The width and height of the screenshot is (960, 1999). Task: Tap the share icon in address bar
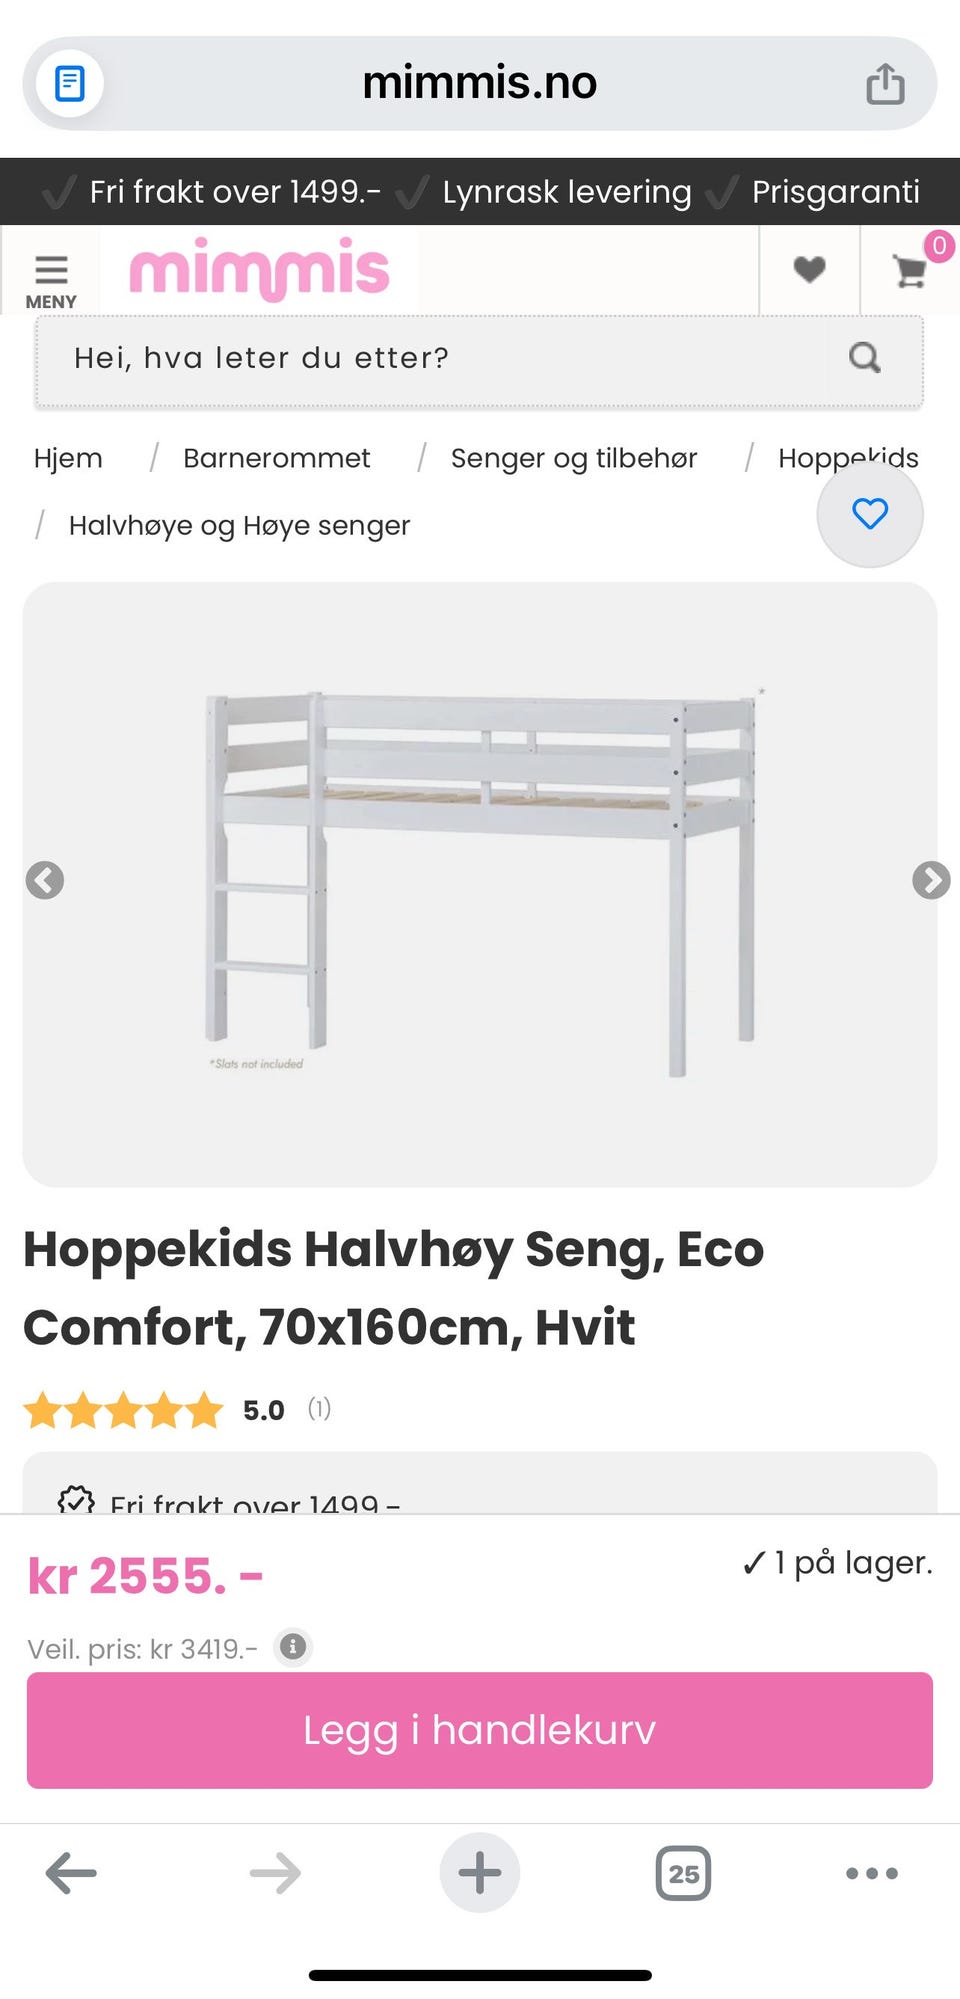(x=884, y=84)
